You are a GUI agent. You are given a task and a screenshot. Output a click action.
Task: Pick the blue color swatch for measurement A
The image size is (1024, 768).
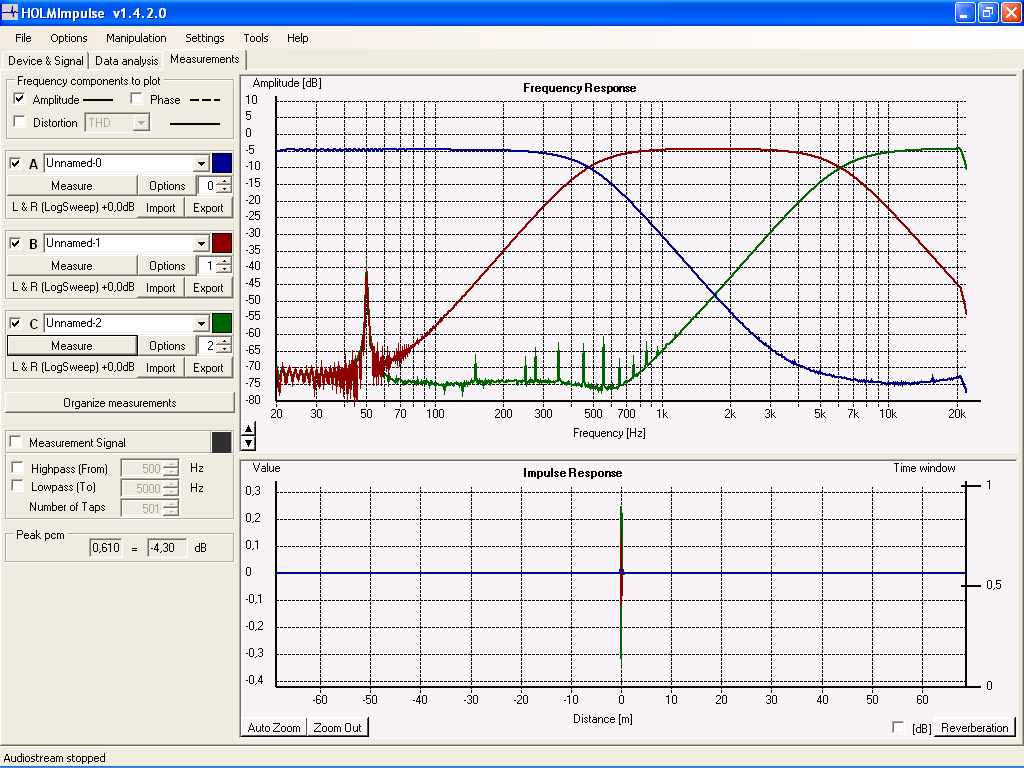coord(222,163)
